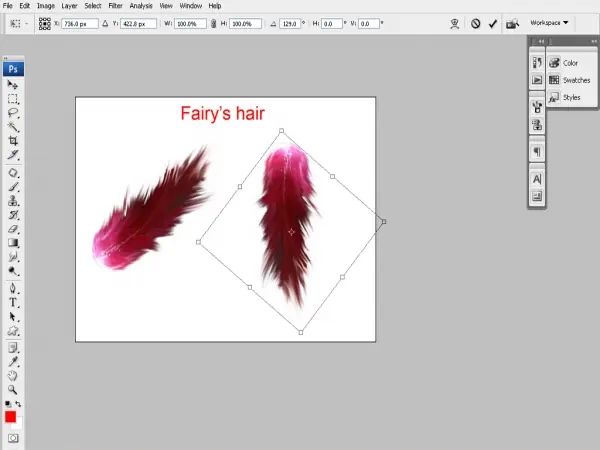This screenshot has width=600, height=450.
Task: Toggle relative positioning triangle for reference point
Action: click(x=105, y=24)
